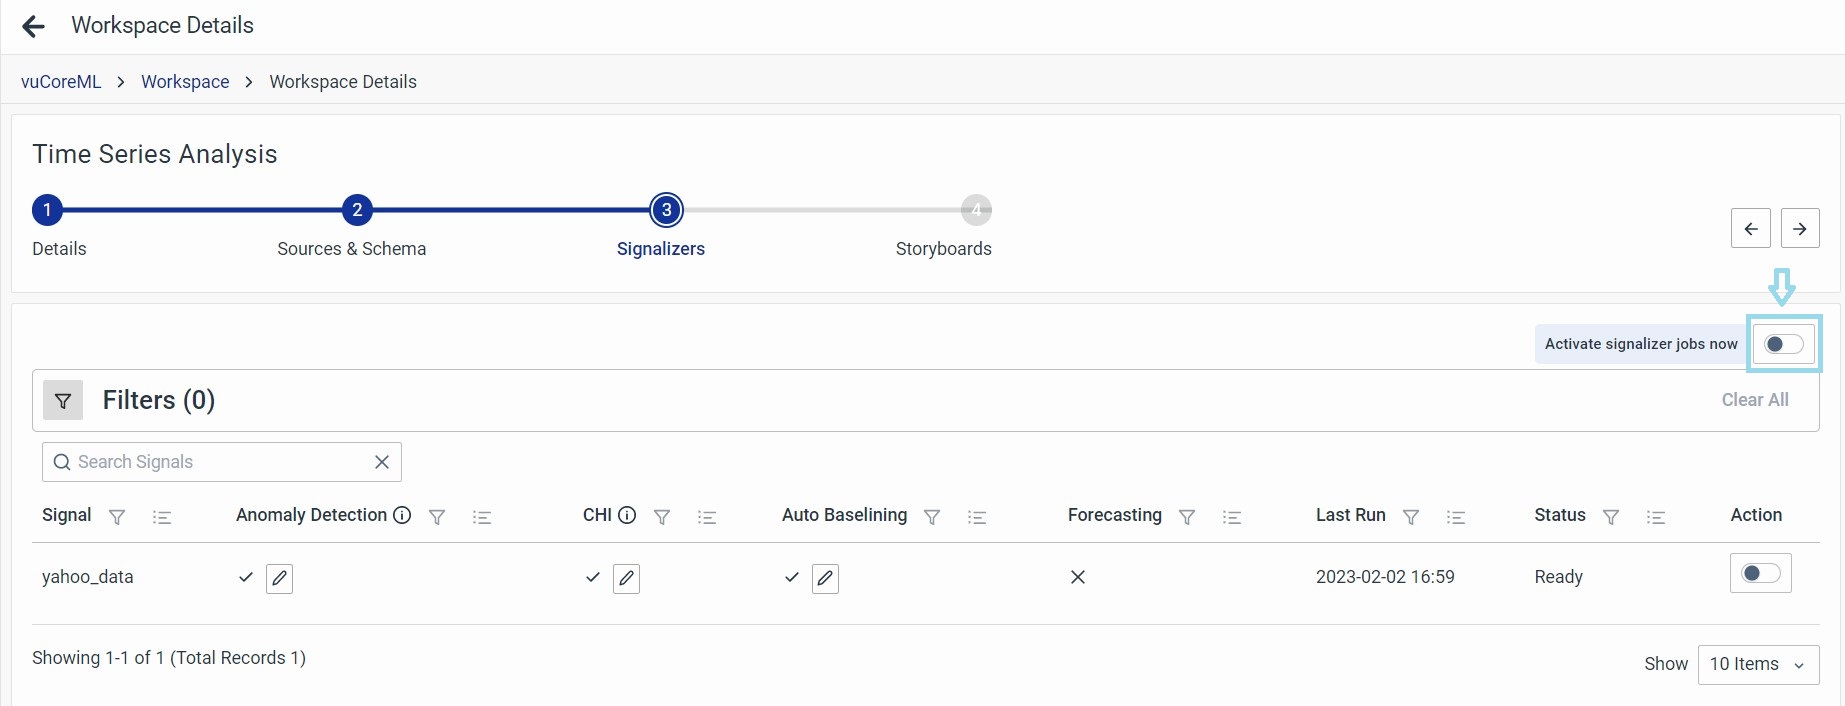
Task: Click the Anomaly Detection info icon
Action: [x=402, y=515]
